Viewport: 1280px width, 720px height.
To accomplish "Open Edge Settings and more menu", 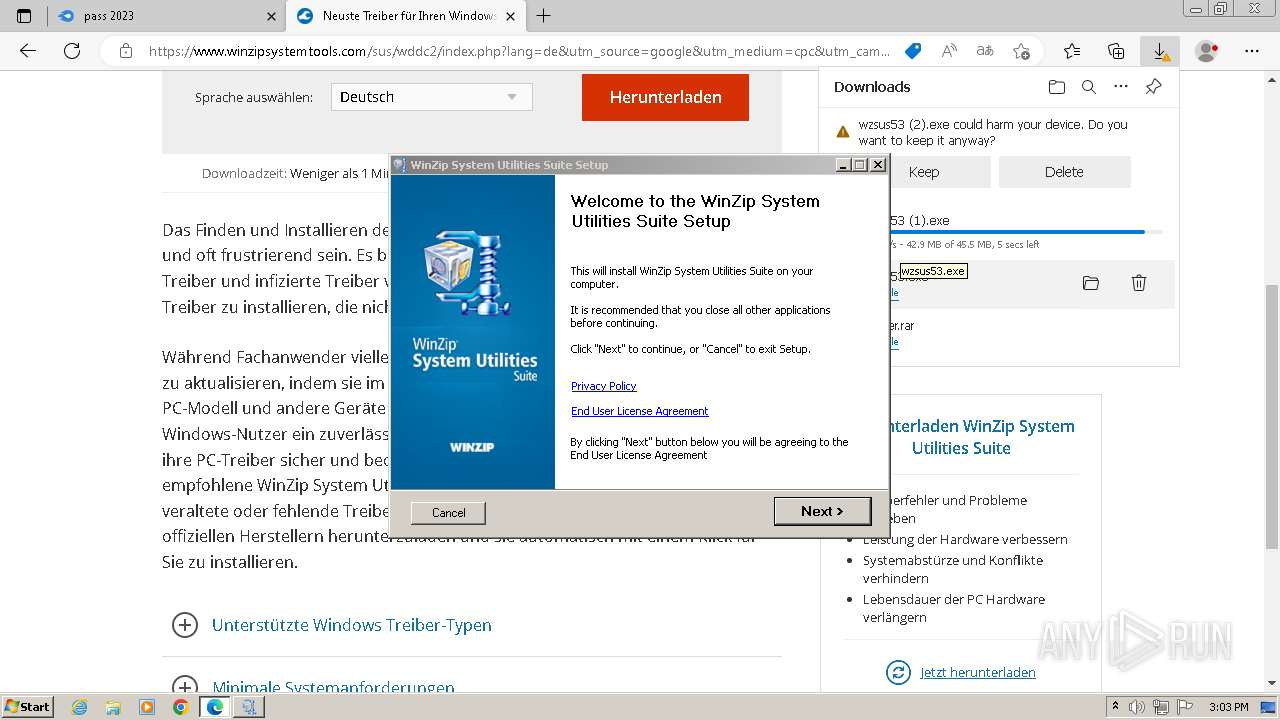I will coord(1252,51).
